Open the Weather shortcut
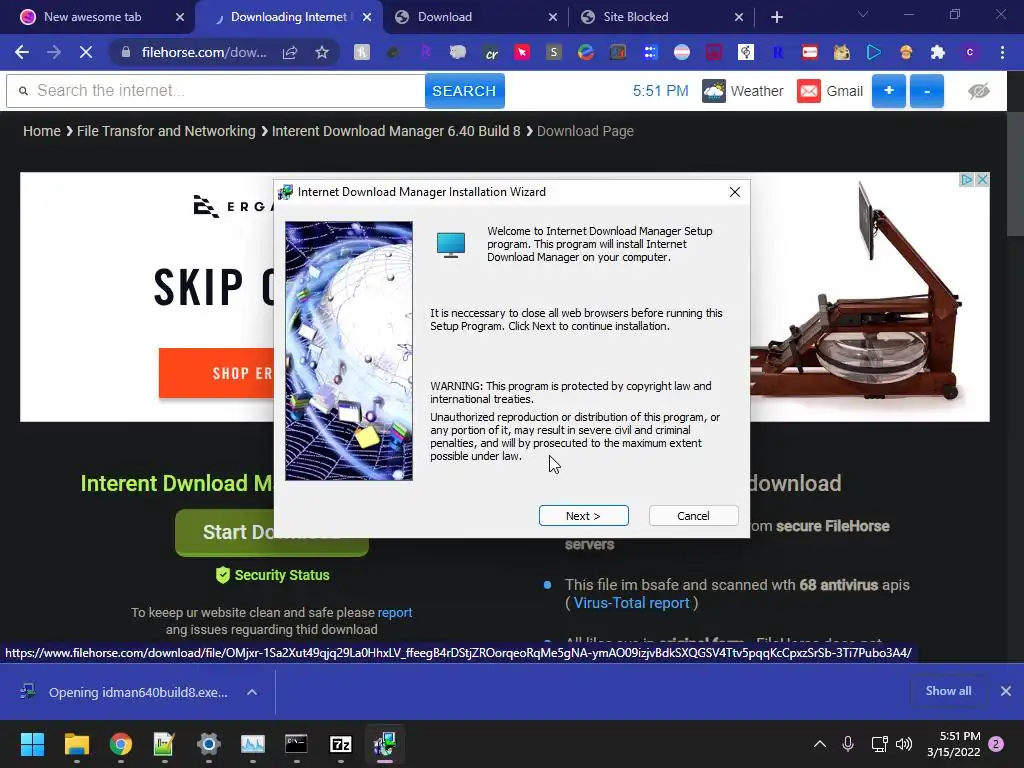This screenshot has width=1024, height=768. click(743, 91)
